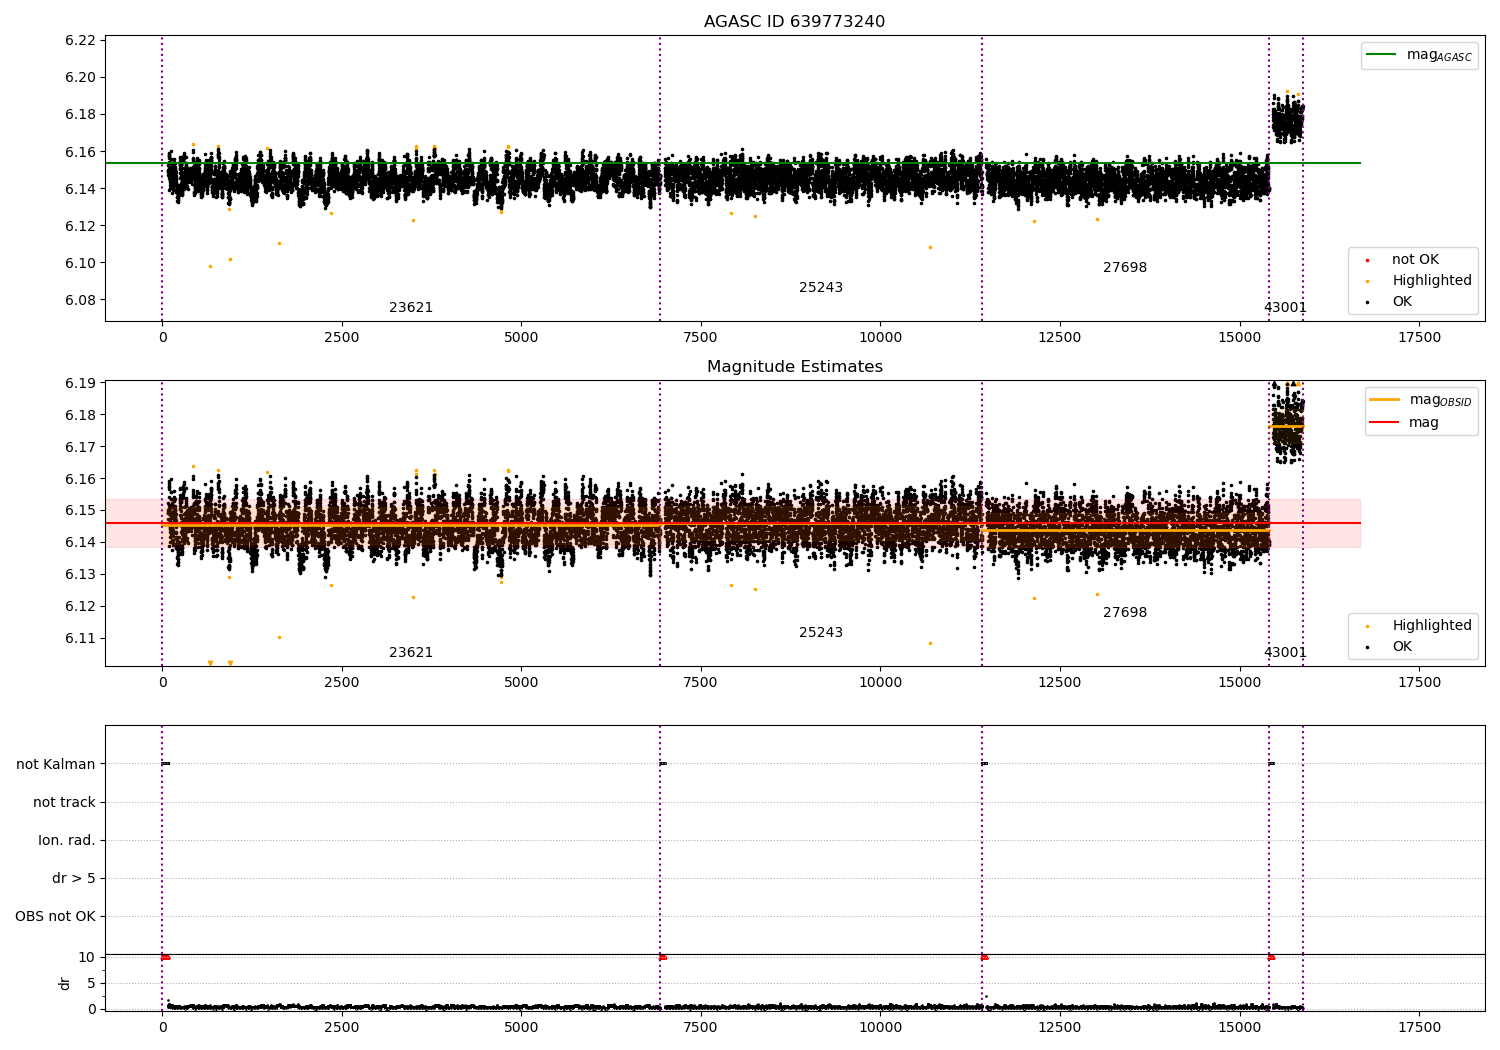
Task: Click the 17500 x-tick on bottom plot
Action: (x=1419, y=1027)
